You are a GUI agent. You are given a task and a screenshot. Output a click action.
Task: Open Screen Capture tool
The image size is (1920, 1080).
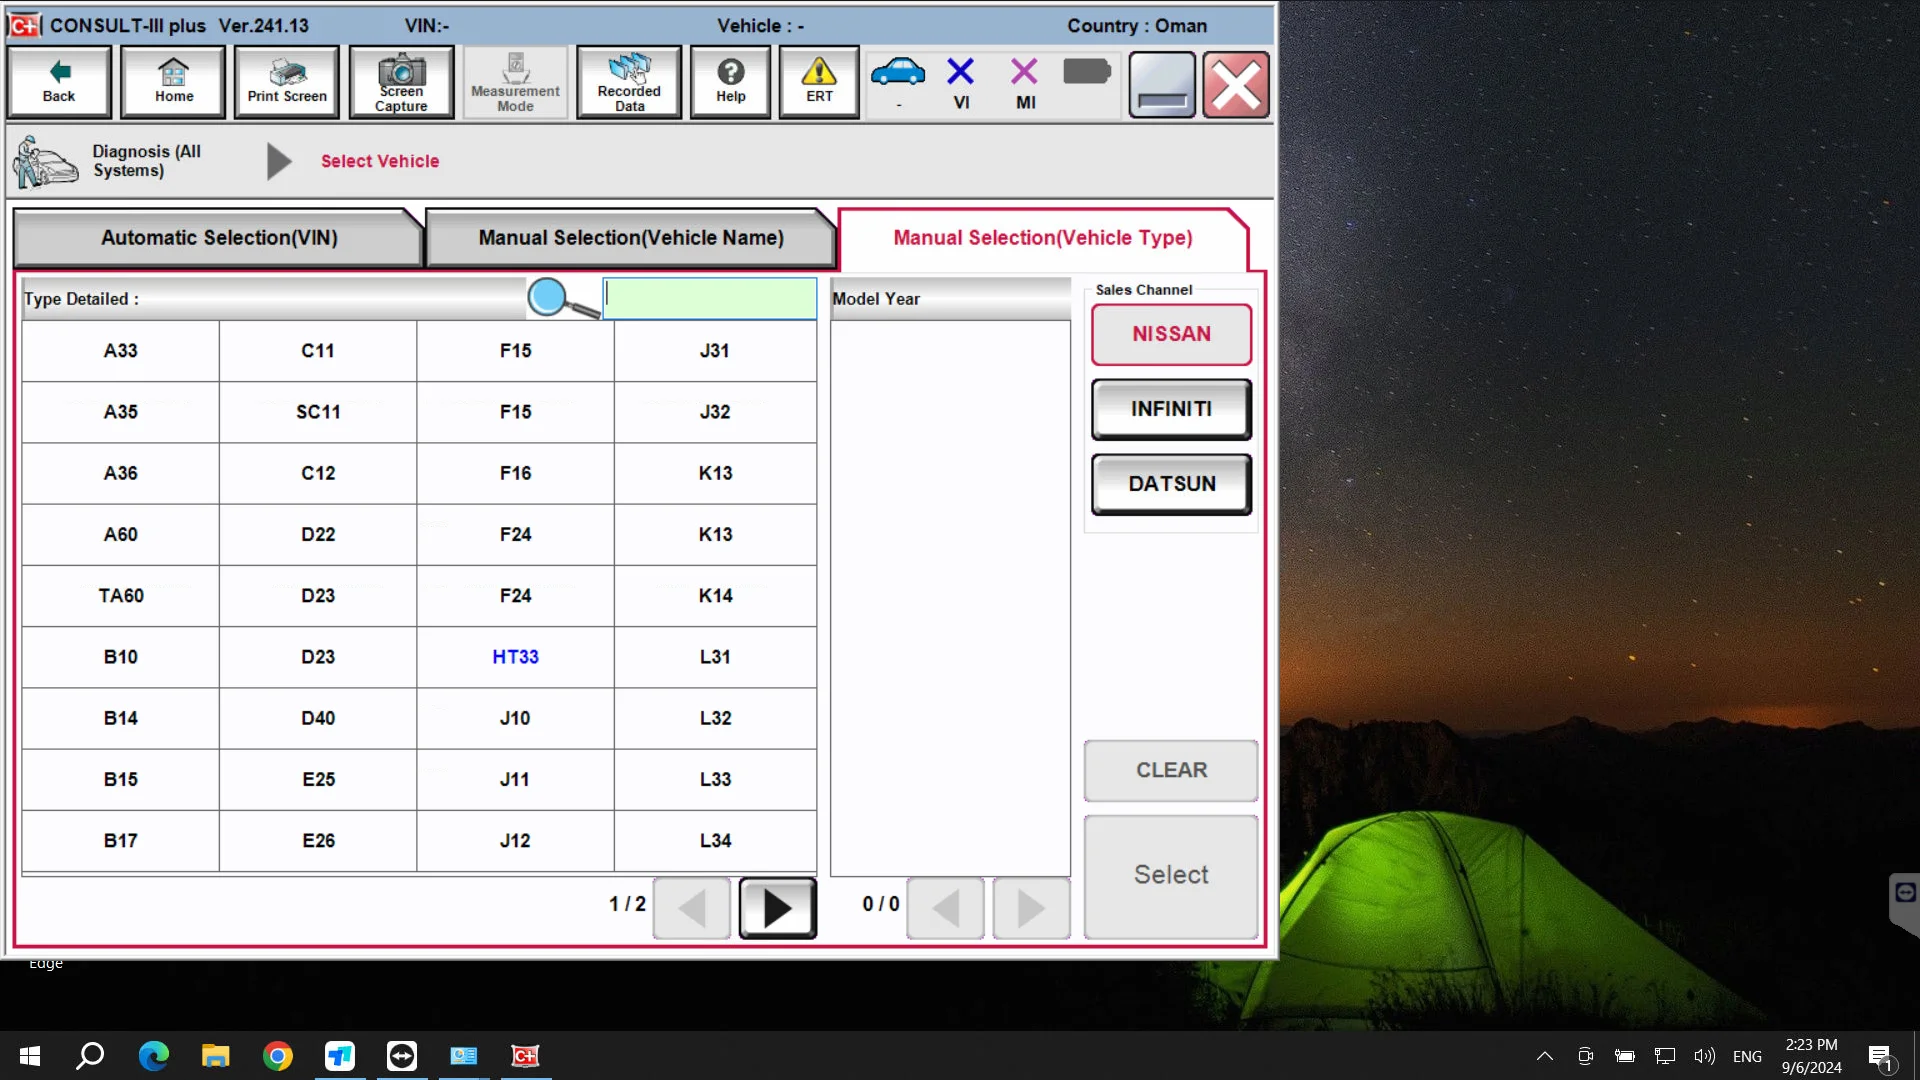(x=402, y=82)
